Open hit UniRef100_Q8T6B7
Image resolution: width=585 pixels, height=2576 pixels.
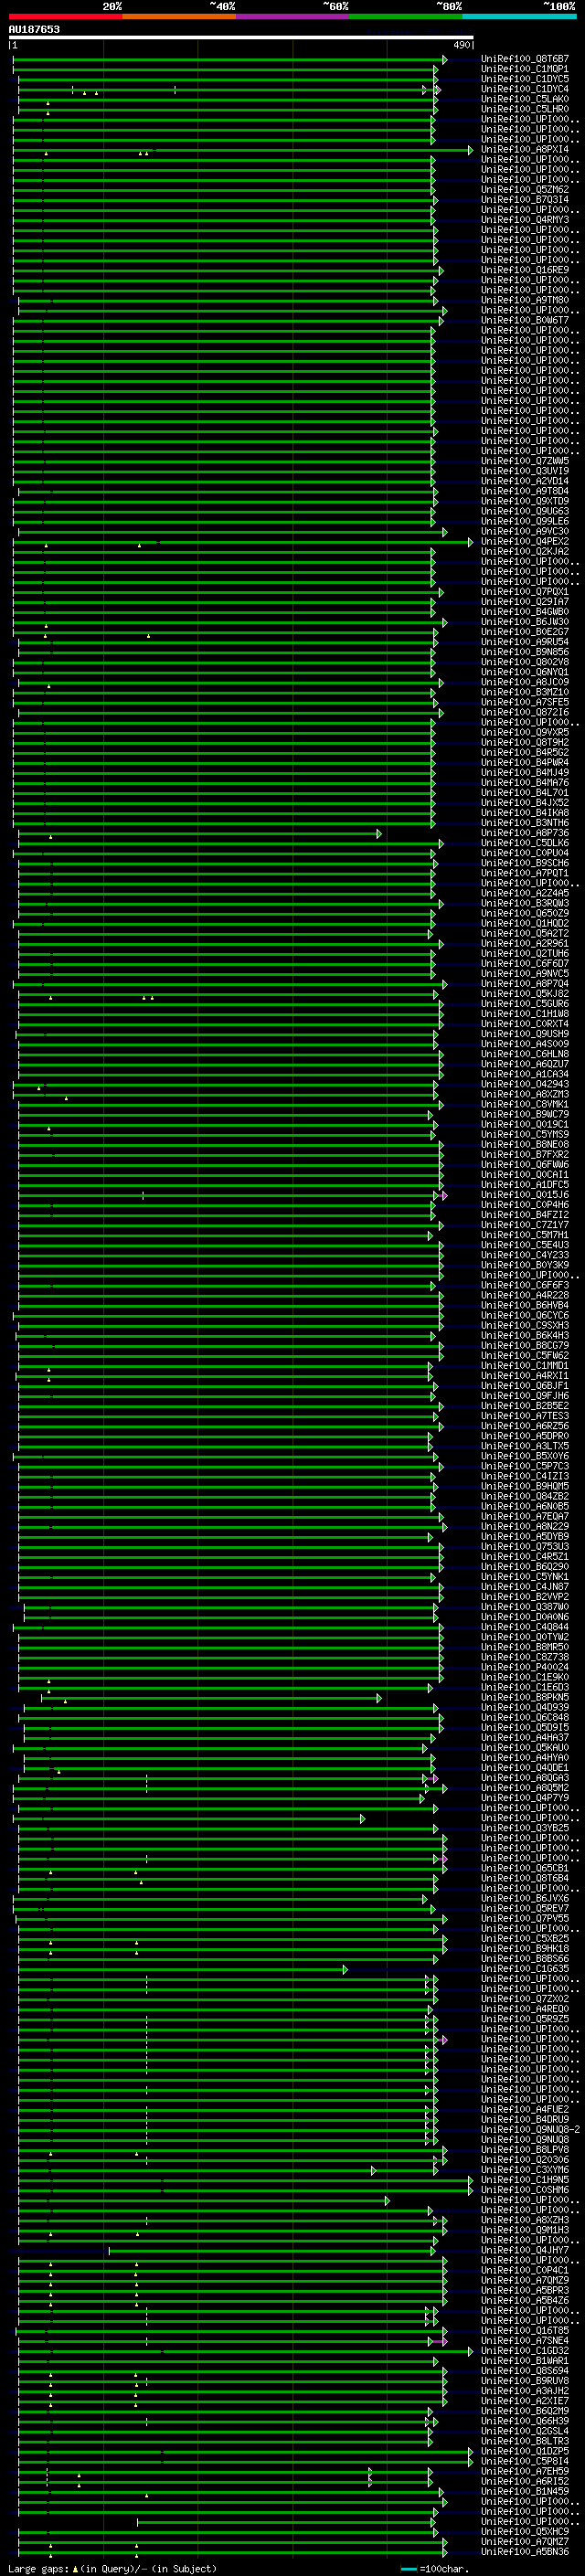point(525,59)
